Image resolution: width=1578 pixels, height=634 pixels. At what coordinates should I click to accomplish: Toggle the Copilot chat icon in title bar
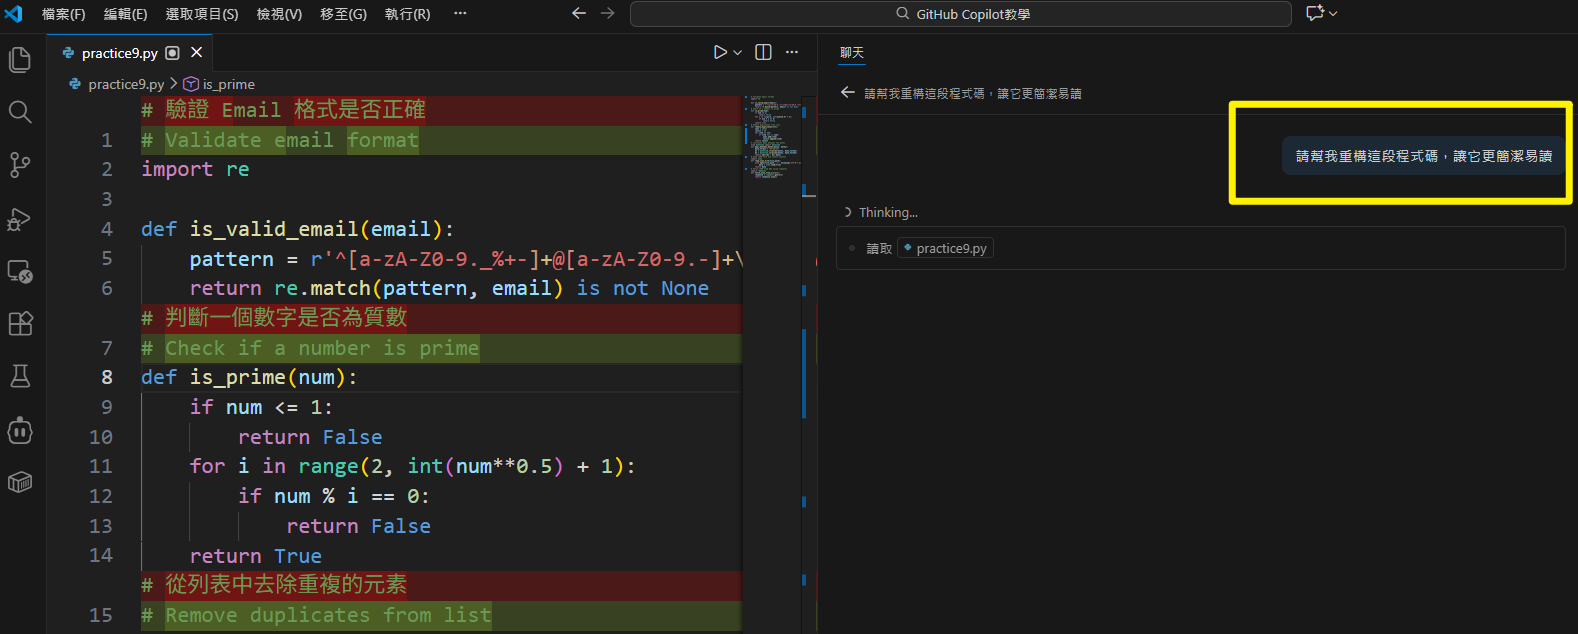click(1314, 13)
